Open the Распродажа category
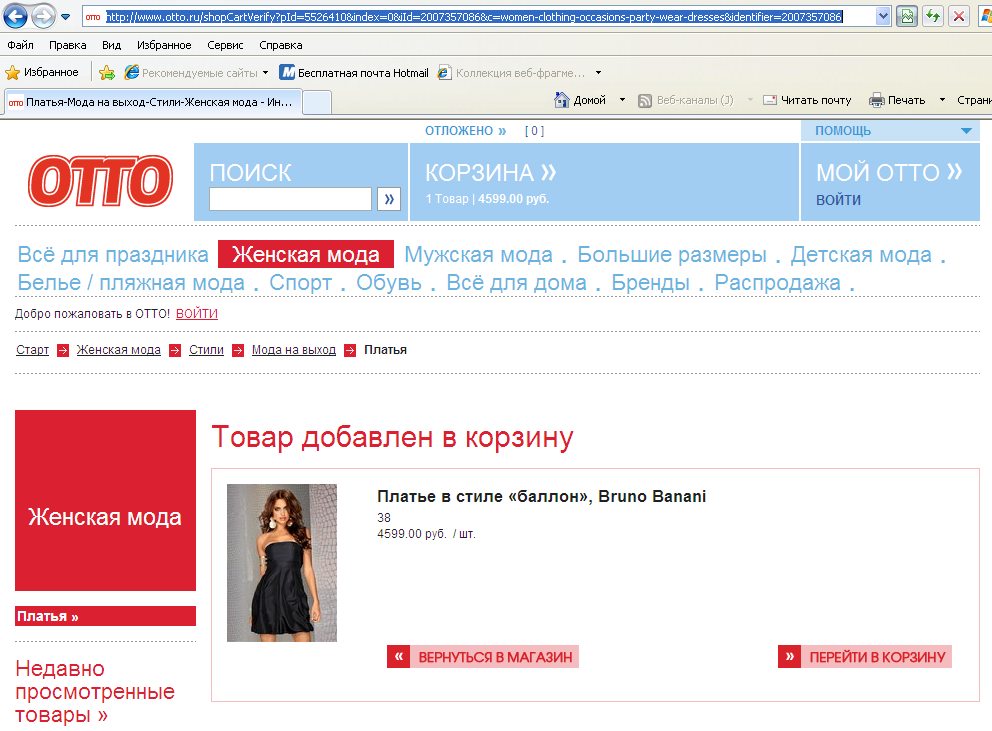This screenshot has width=992, height=731. [x=778, y=283]
